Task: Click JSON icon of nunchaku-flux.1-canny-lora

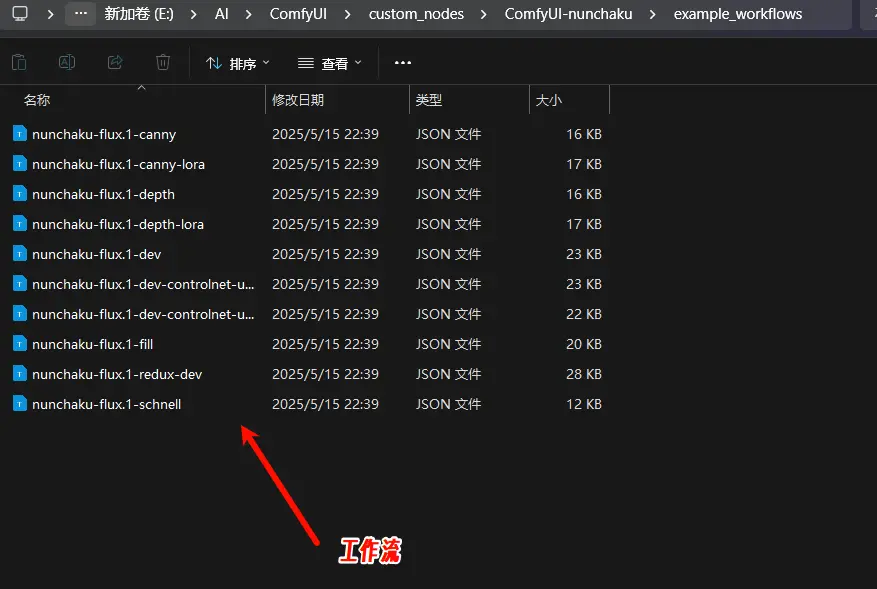Action: [20, 164]
